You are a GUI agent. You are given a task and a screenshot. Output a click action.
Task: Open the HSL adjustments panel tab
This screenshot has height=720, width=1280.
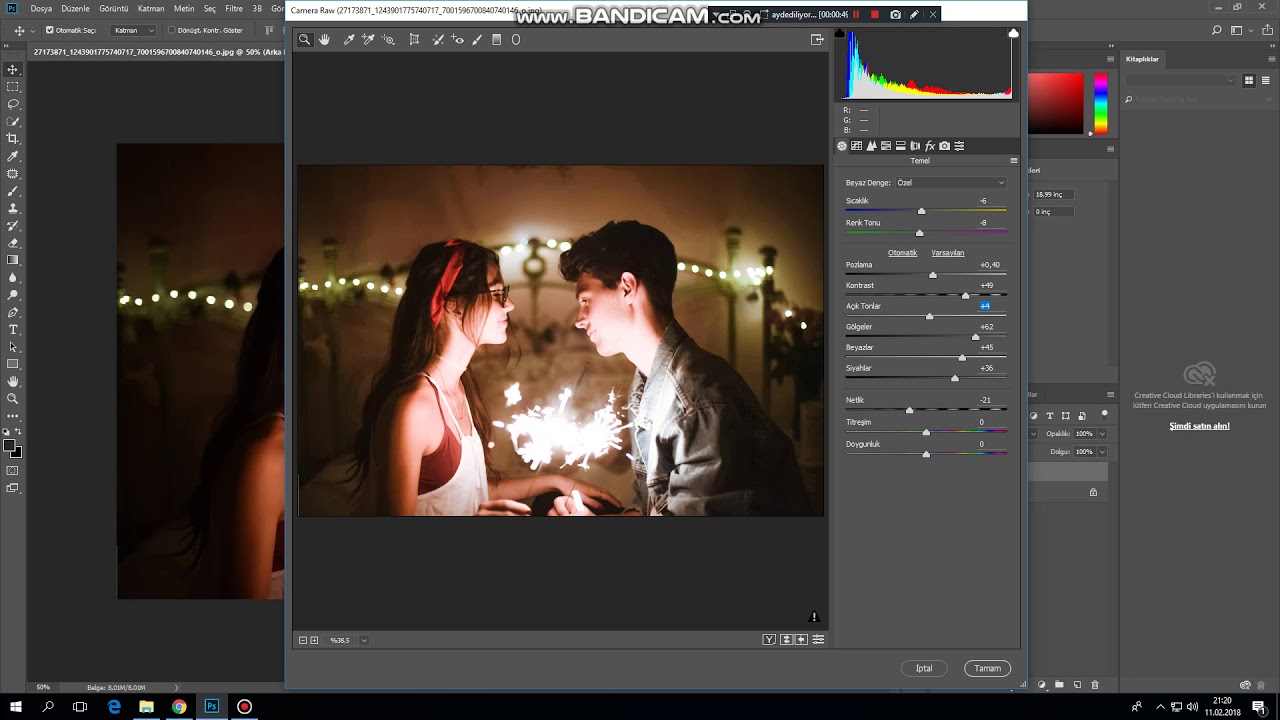(x=886, y=146)
